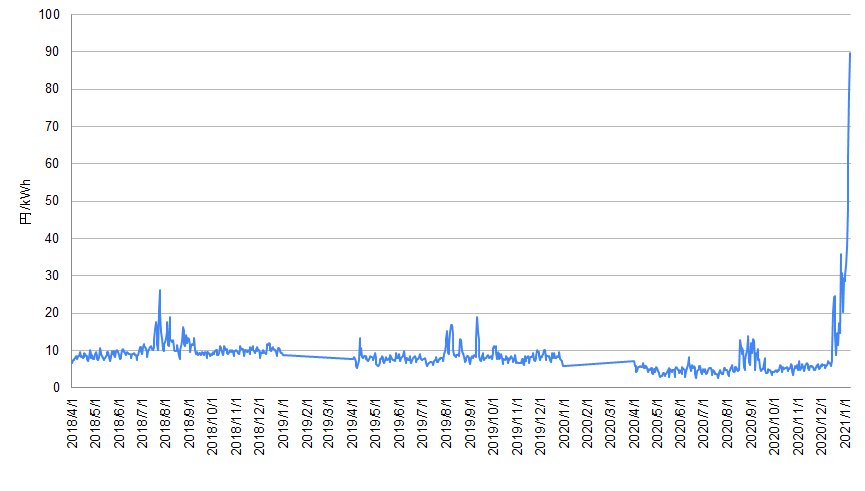Select the 2020/12/1 date label
865x491 pixels.
point(821,426)
